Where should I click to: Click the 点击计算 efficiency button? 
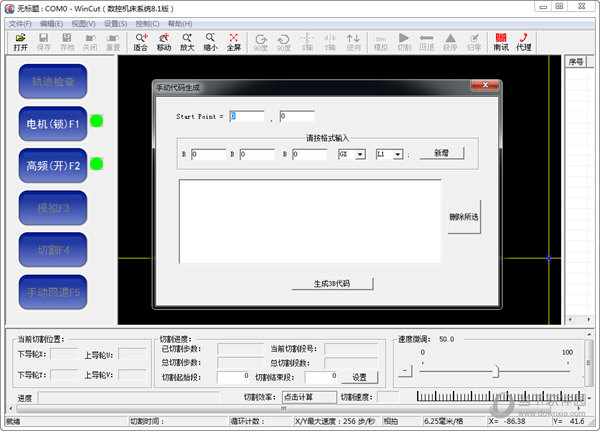coord(309,397)
